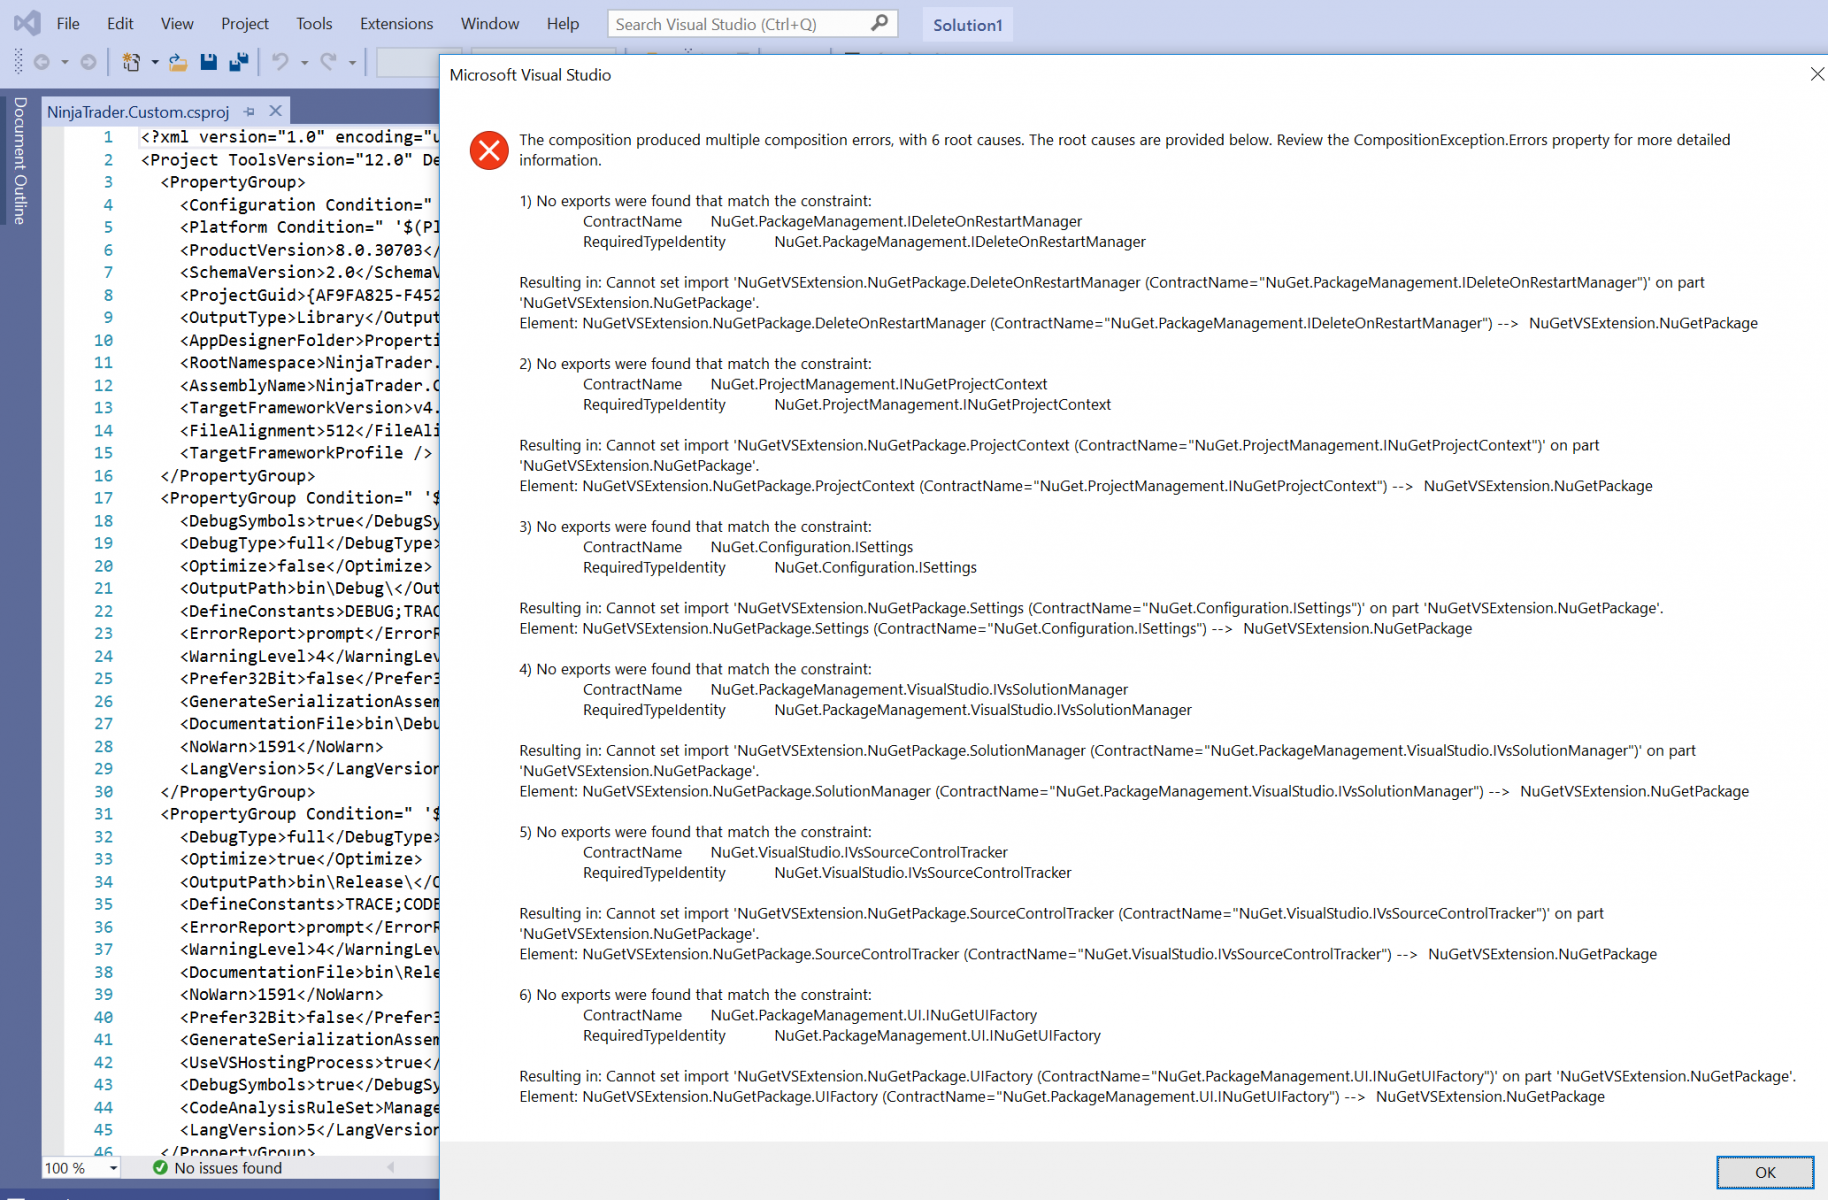Click the <TargetFrameworkProfile /> line
The height and width of the screenshot is (1200, 1828).
pyautogui.click(x=306, y=453)
